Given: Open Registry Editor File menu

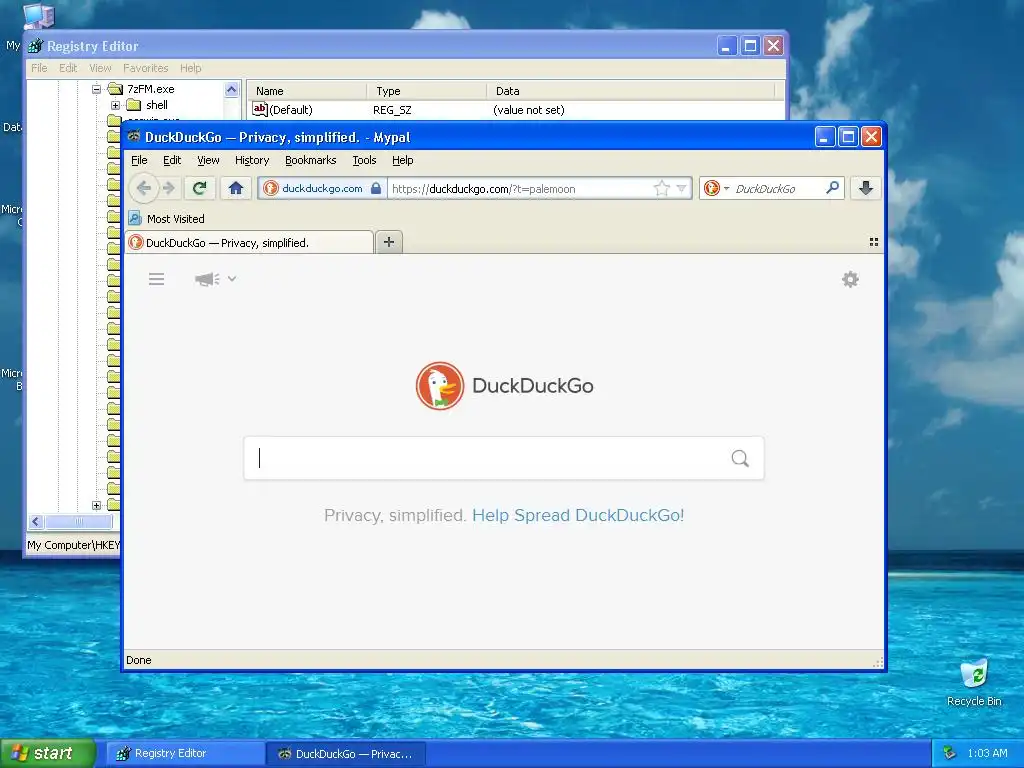Looking at the screenshot, I should coord(39,68).
